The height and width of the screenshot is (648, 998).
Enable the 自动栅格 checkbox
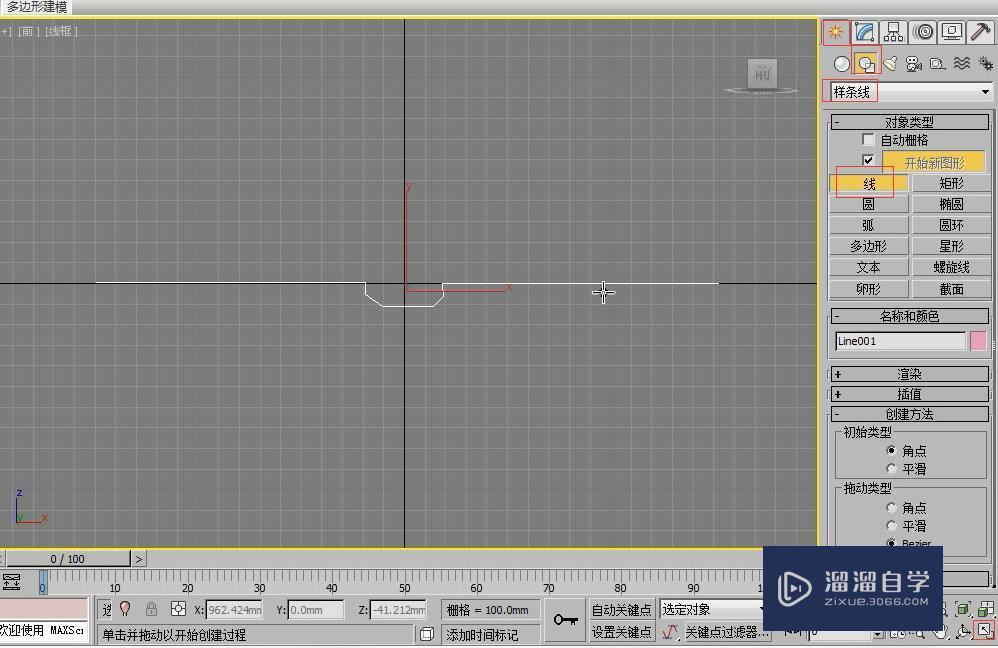click(x=868, y=139)
